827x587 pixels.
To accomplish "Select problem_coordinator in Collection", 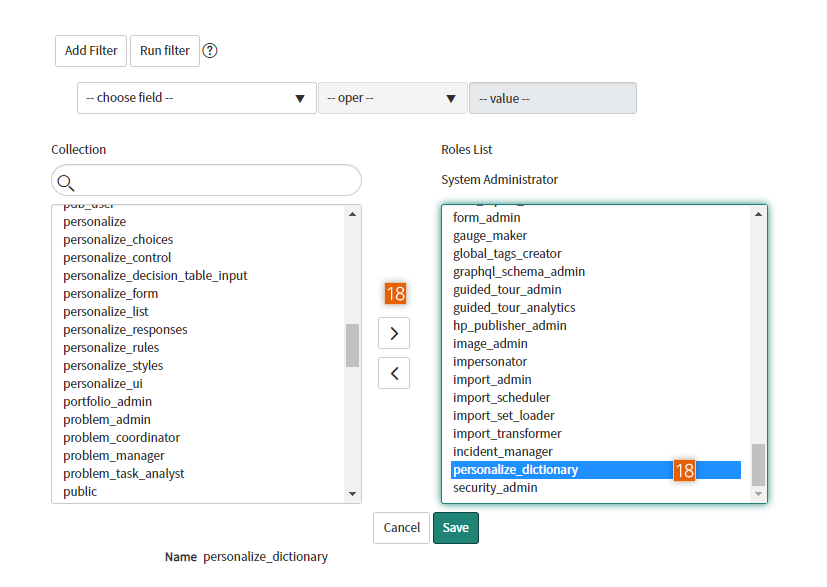I will [121, 437].
